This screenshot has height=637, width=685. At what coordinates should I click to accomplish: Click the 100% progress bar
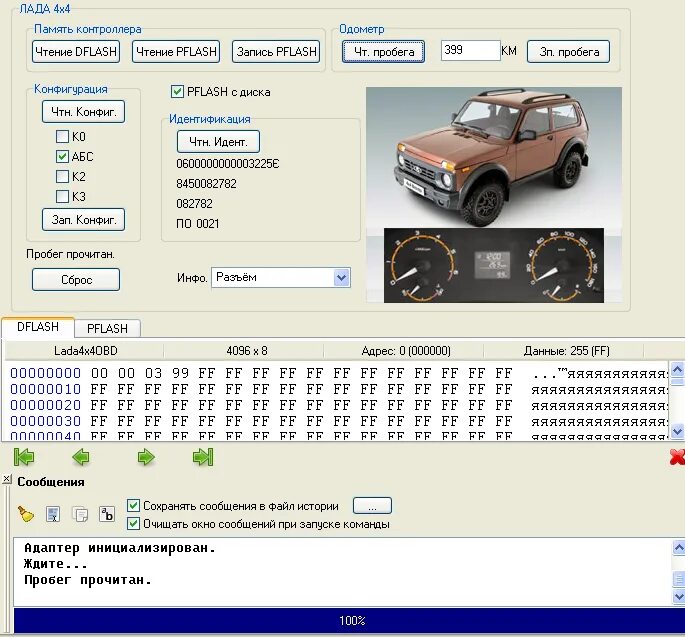click(x=349, y=620)
